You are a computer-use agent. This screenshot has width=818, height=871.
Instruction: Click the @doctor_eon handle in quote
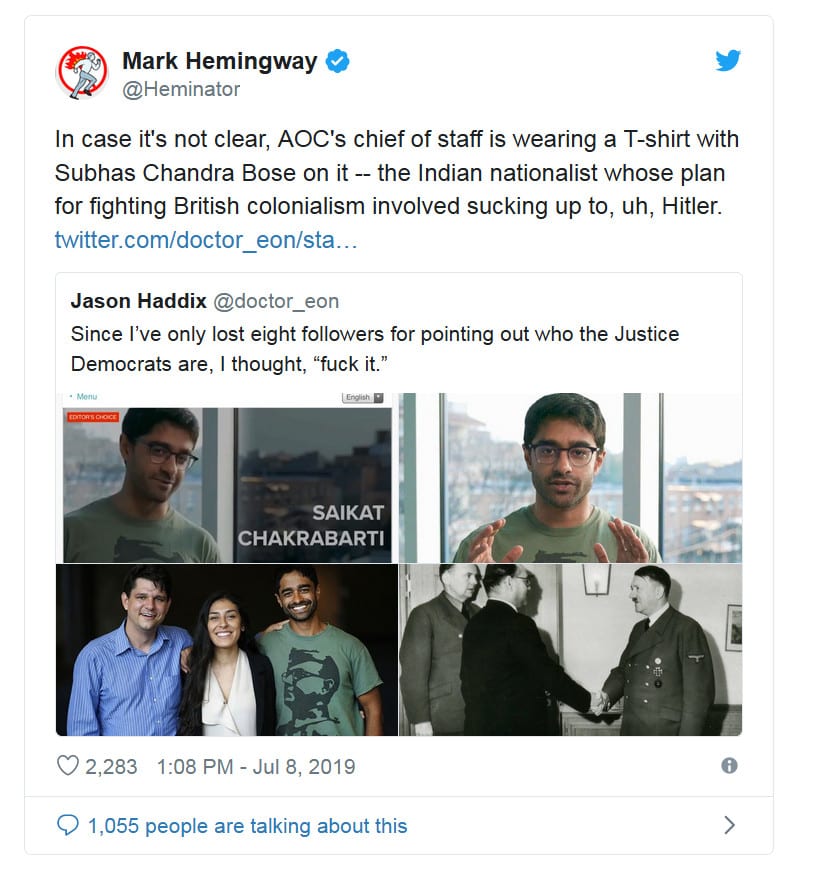point(276,301)
